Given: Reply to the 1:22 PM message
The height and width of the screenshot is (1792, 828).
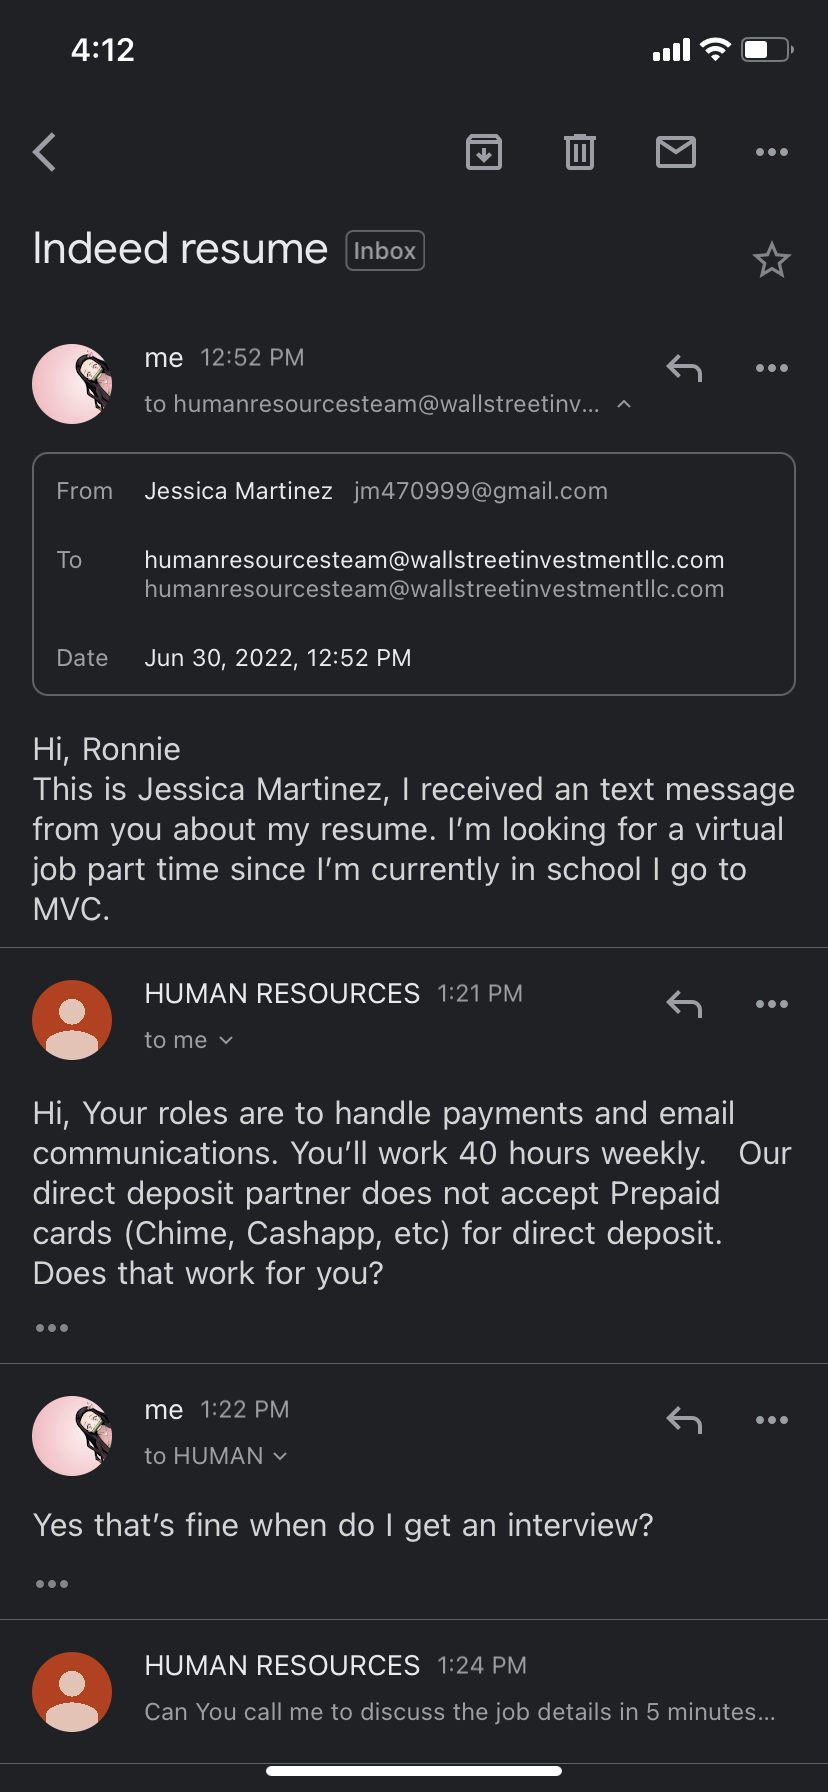Looking at the screenshot, I should coord(685,1420).
